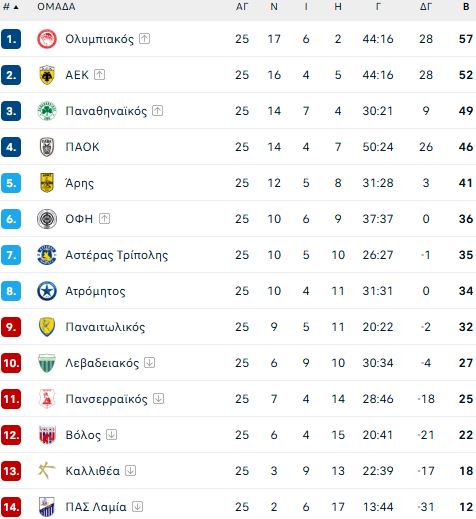Click the ΑΕΚ team logo
Viewport: 476px width, 519px height.
click(47, 75)
